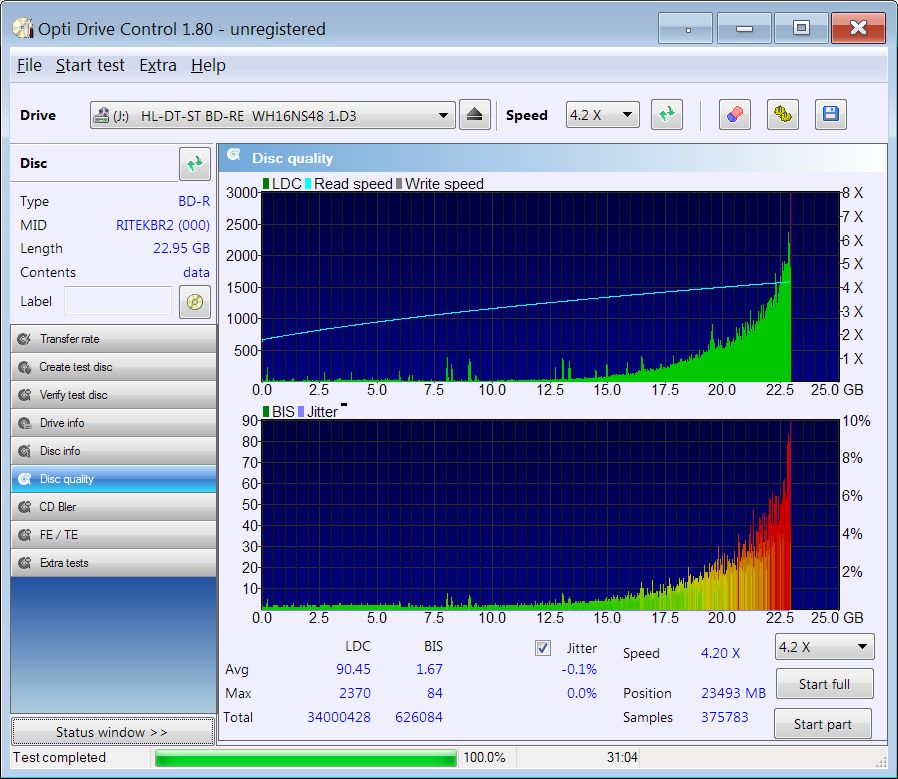Click the BIS green legend swatch
This screenshot has height=779, width=898.
tap(266, 412)
